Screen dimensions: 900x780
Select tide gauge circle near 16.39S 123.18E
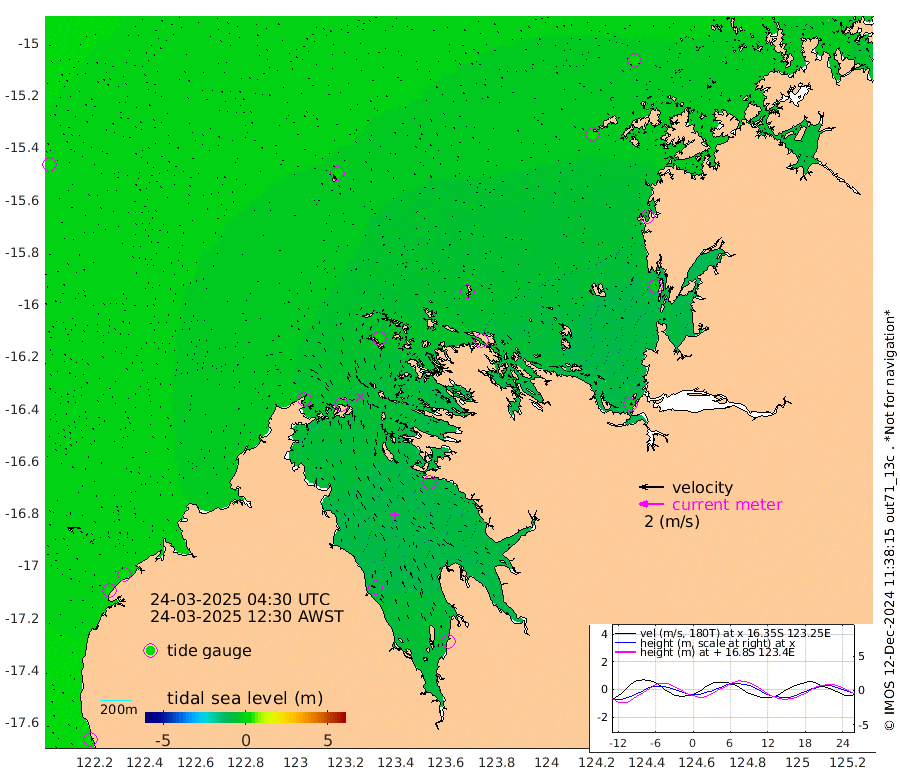[x=342, y=406]
